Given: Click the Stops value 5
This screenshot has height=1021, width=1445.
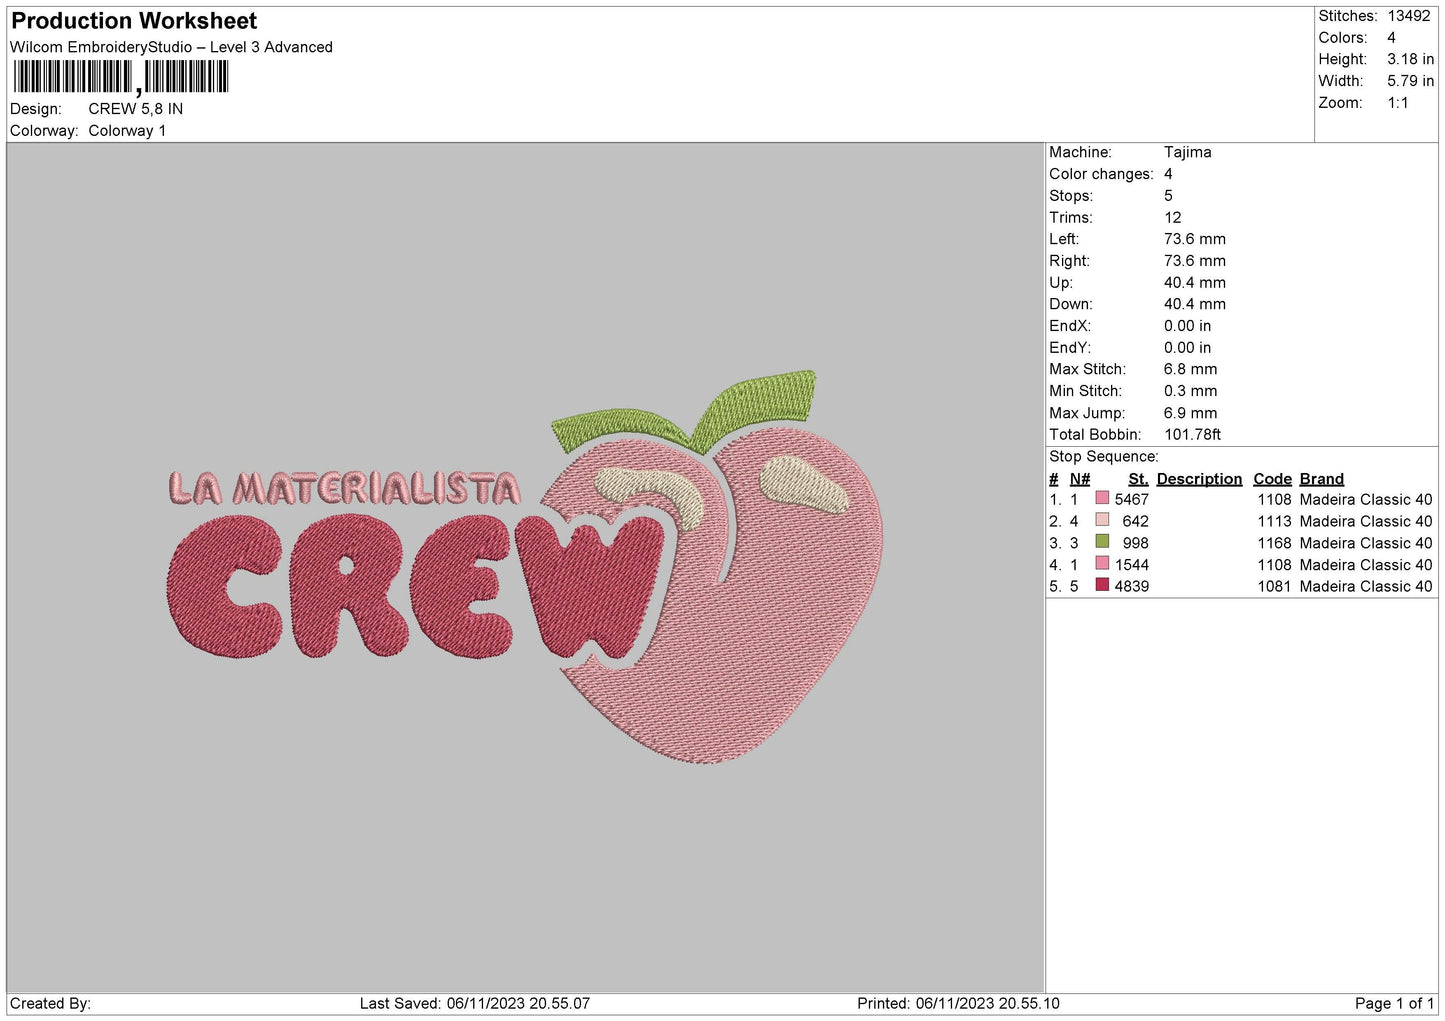Looking at the screenshot, I should (x=1168, y=196).
